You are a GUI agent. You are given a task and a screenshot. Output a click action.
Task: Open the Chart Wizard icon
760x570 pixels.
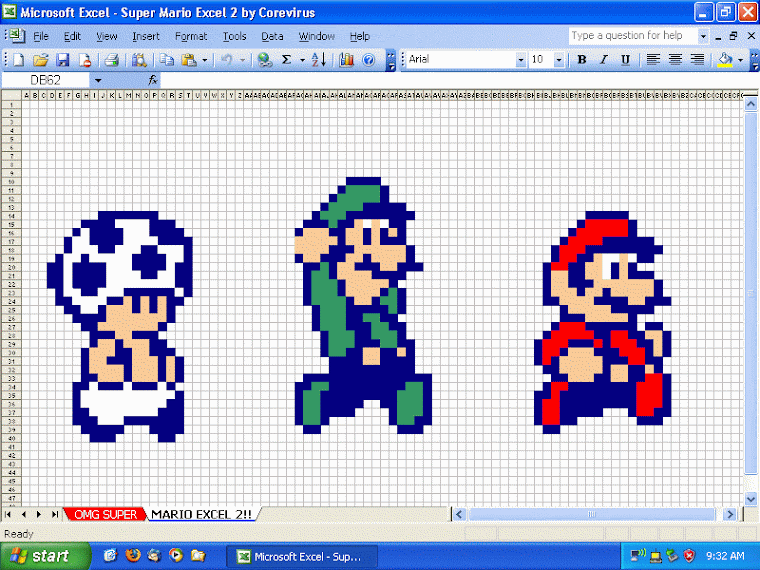pos(346,60)
